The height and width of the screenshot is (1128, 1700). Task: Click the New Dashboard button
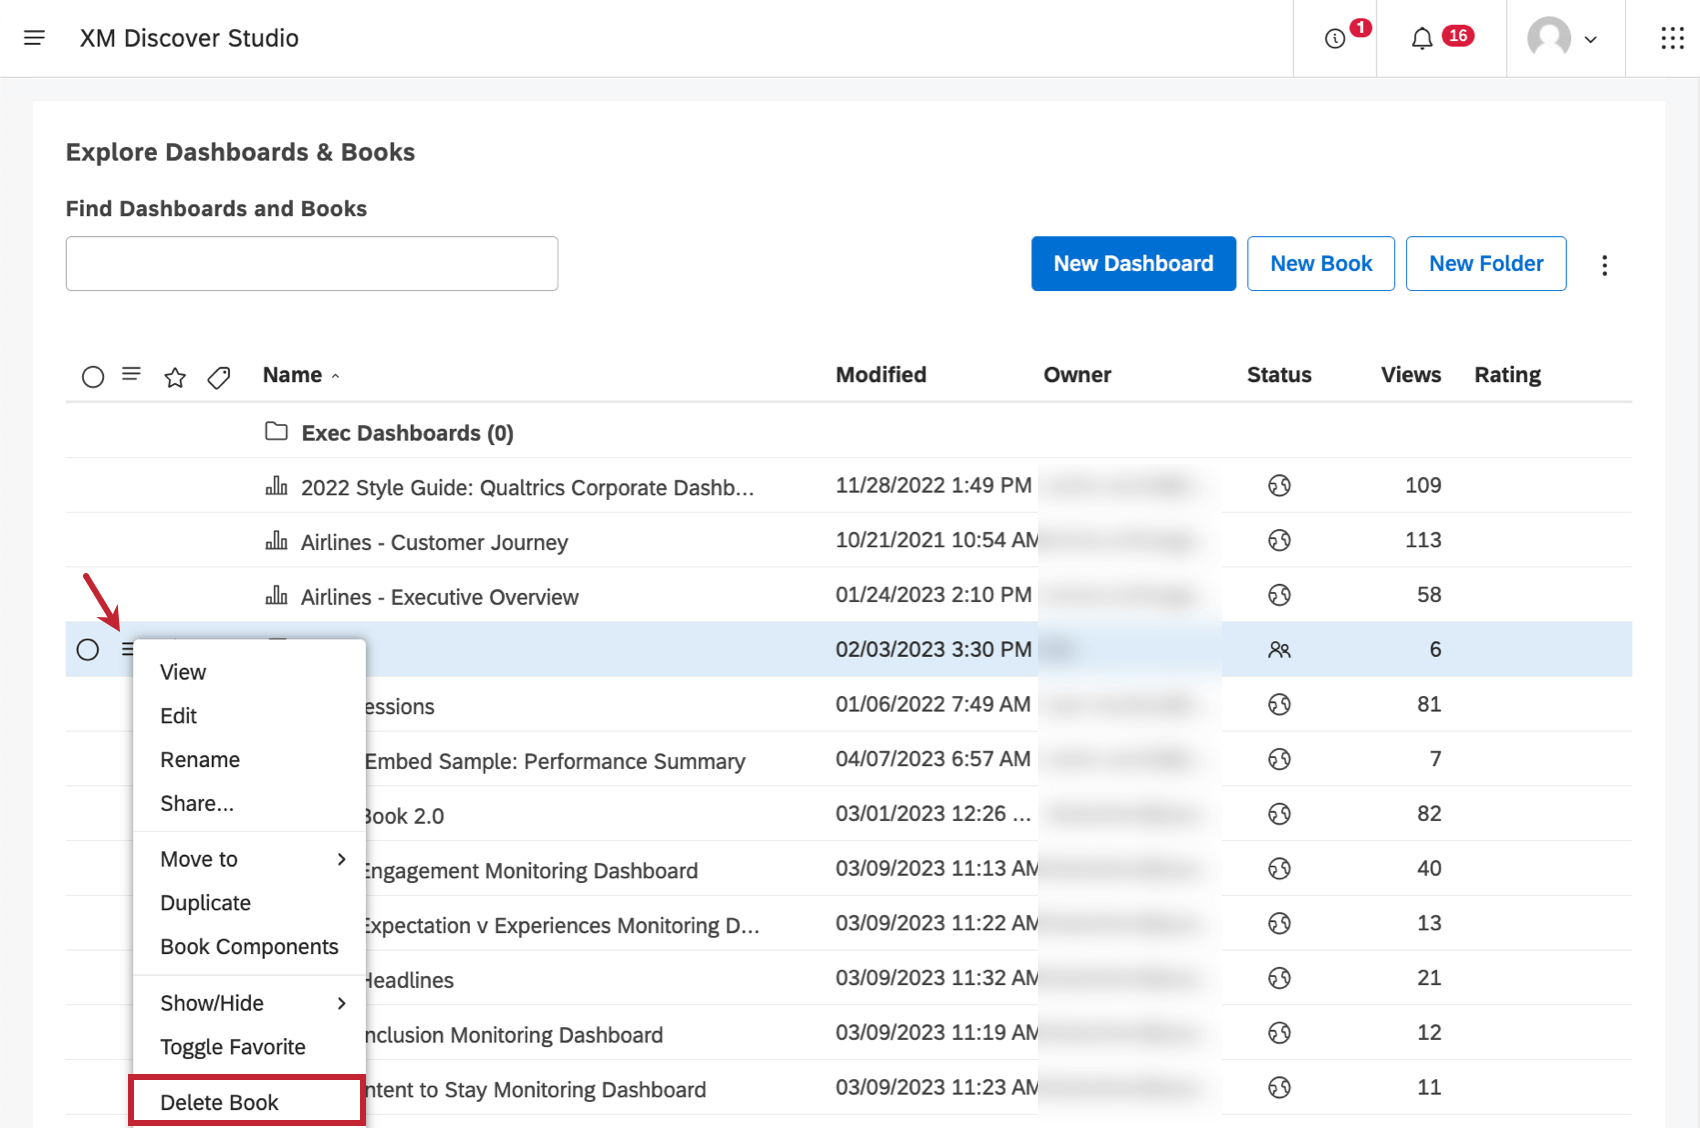click(1133, 264)
